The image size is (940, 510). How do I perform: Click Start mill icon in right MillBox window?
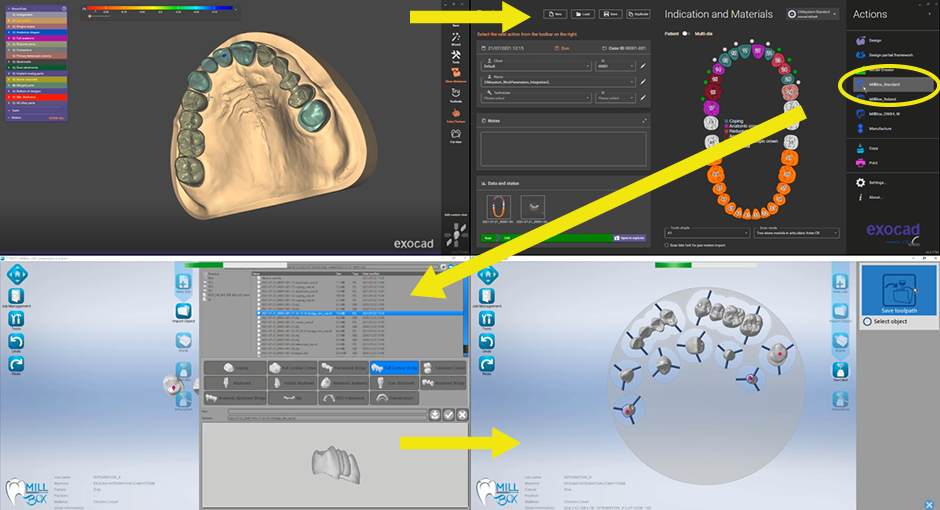pos(840,372)
